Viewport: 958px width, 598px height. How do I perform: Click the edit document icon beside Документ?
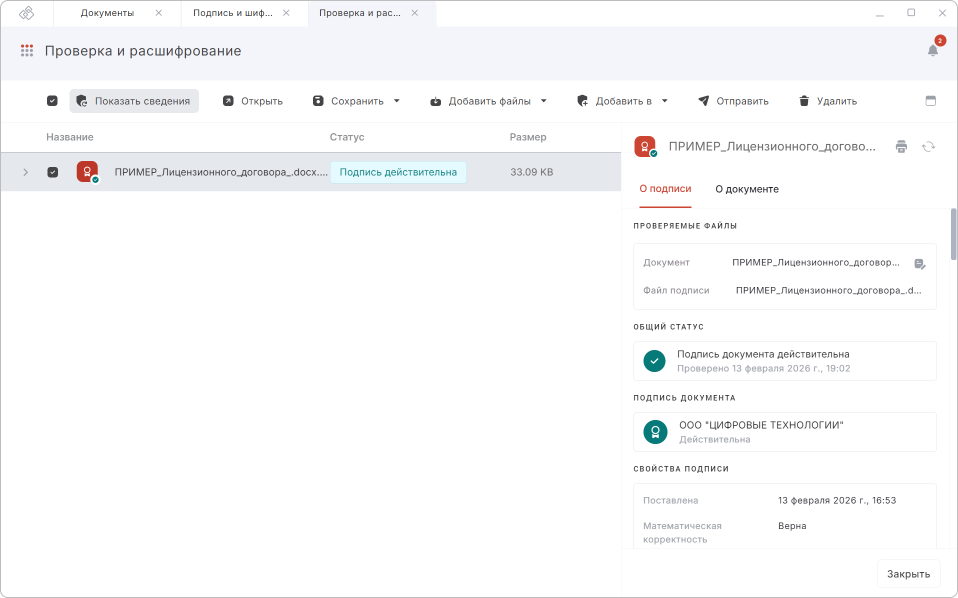(x=920, y=264)
